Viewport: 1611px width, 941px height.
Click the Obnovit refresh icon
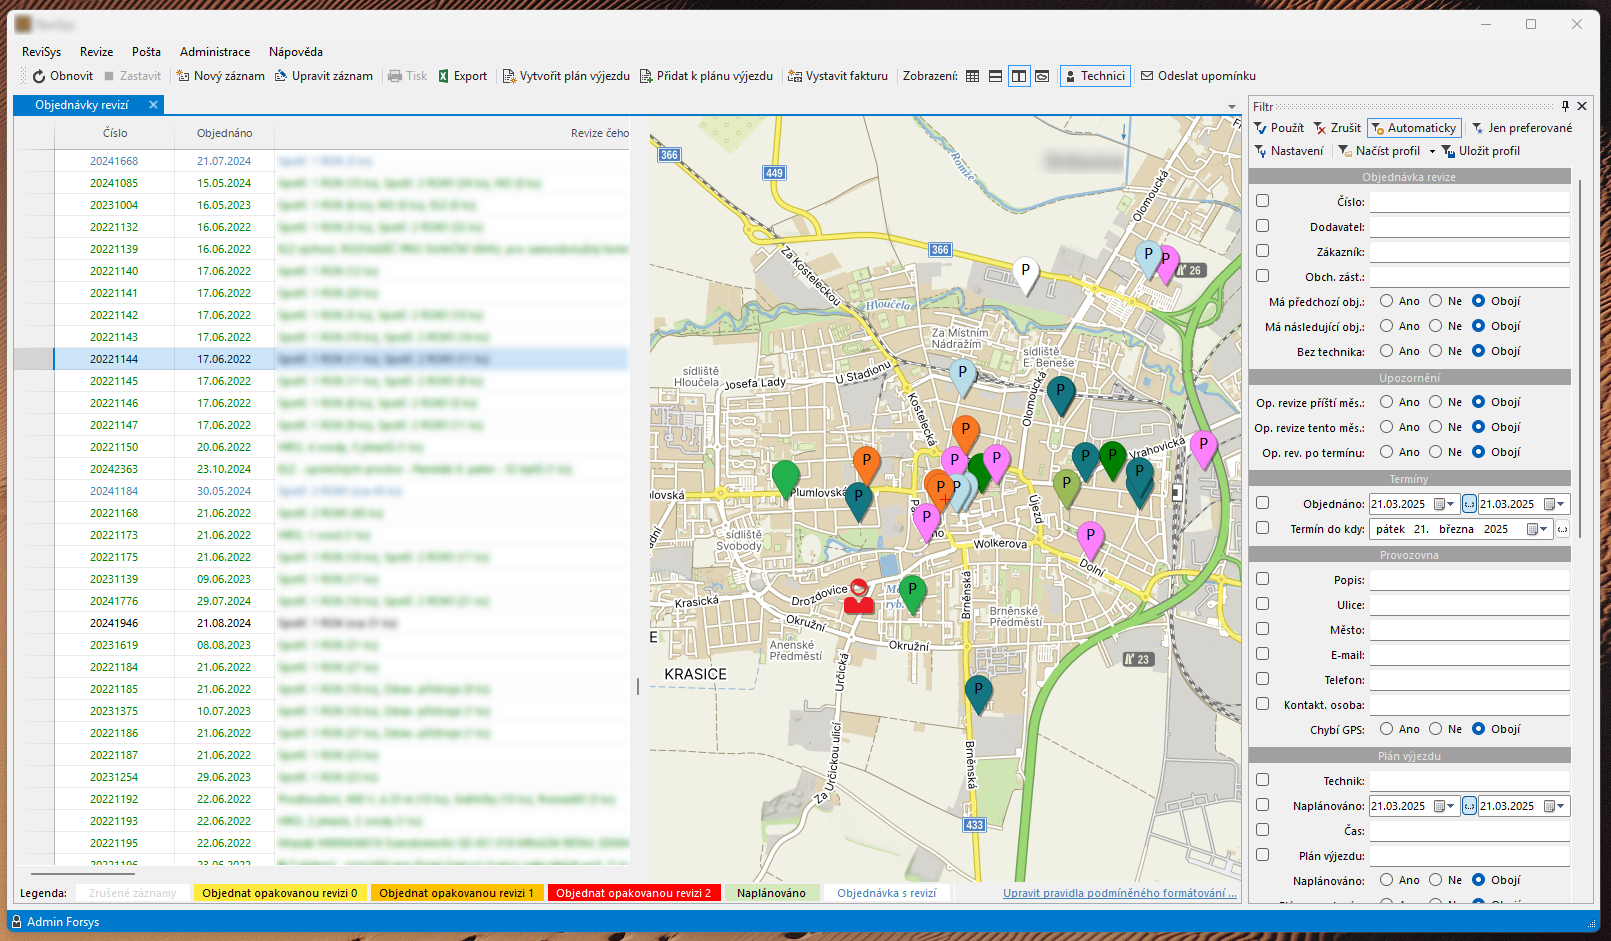[x=39, y=76]
